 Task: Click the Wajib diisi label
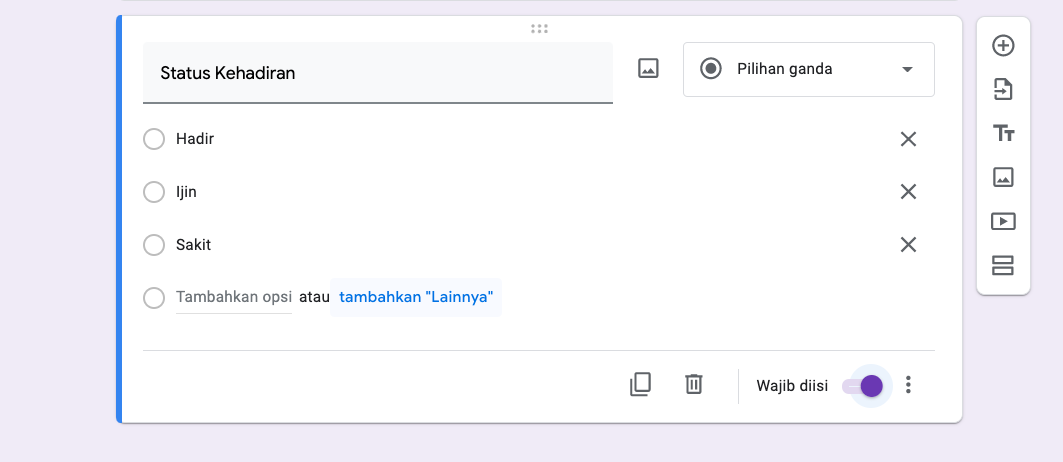(x=792, y=386)
